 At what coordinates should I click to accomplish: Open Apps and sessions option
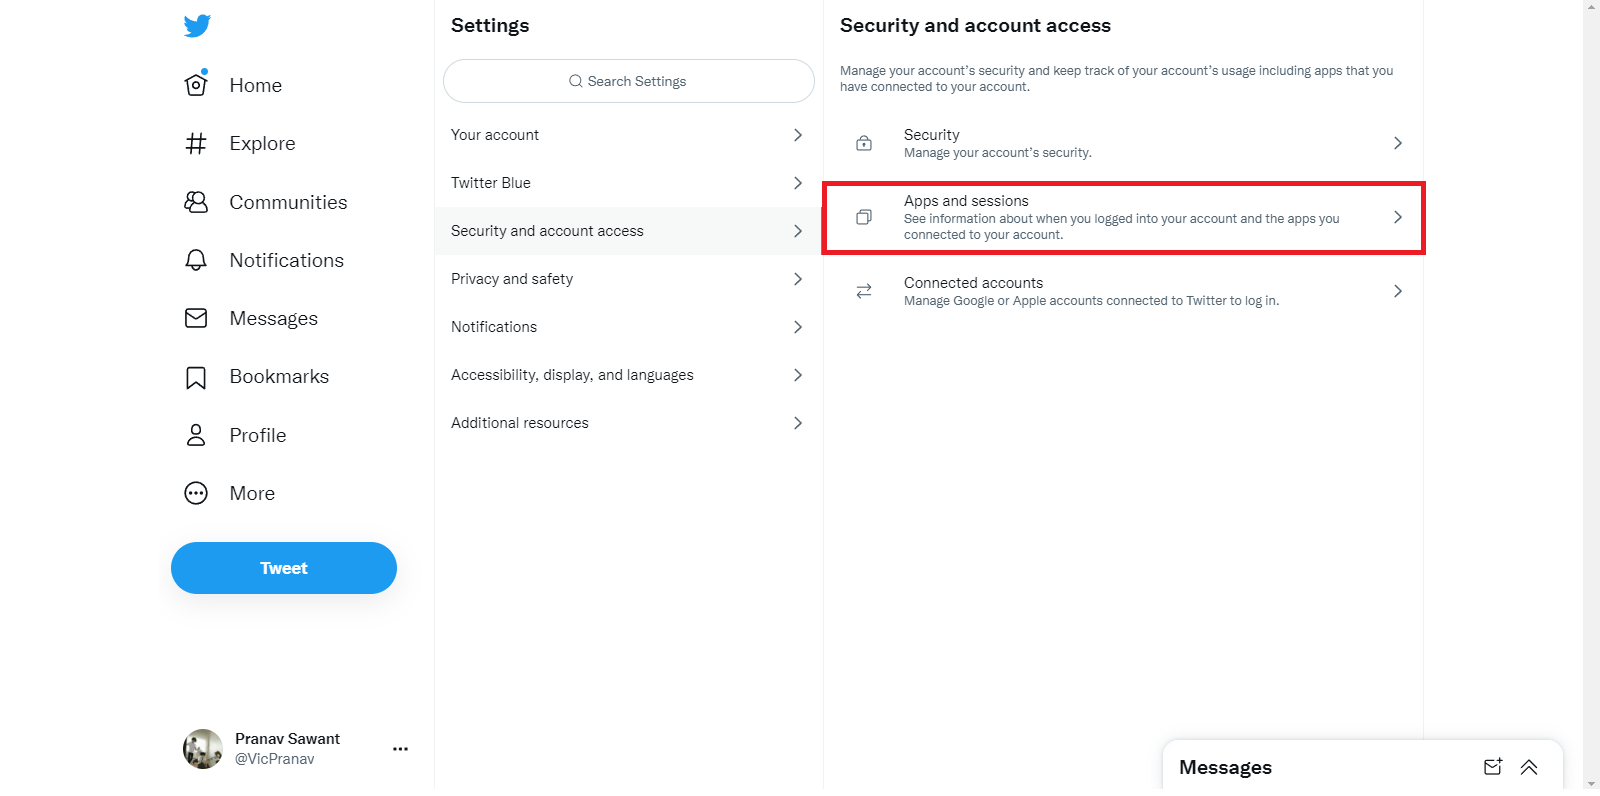(x=1123, y=217)
